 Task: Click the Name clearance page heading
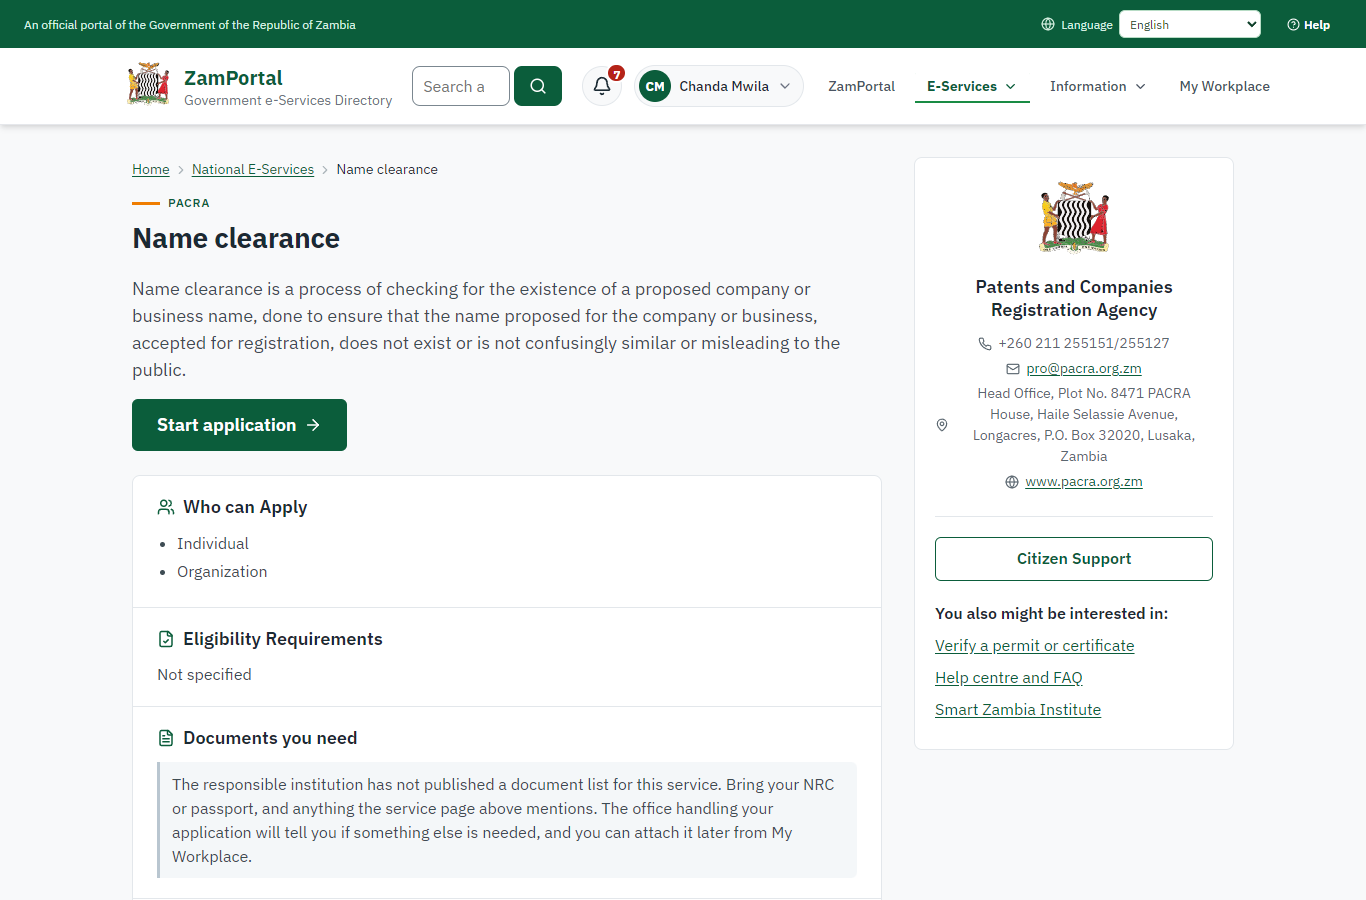236,238
